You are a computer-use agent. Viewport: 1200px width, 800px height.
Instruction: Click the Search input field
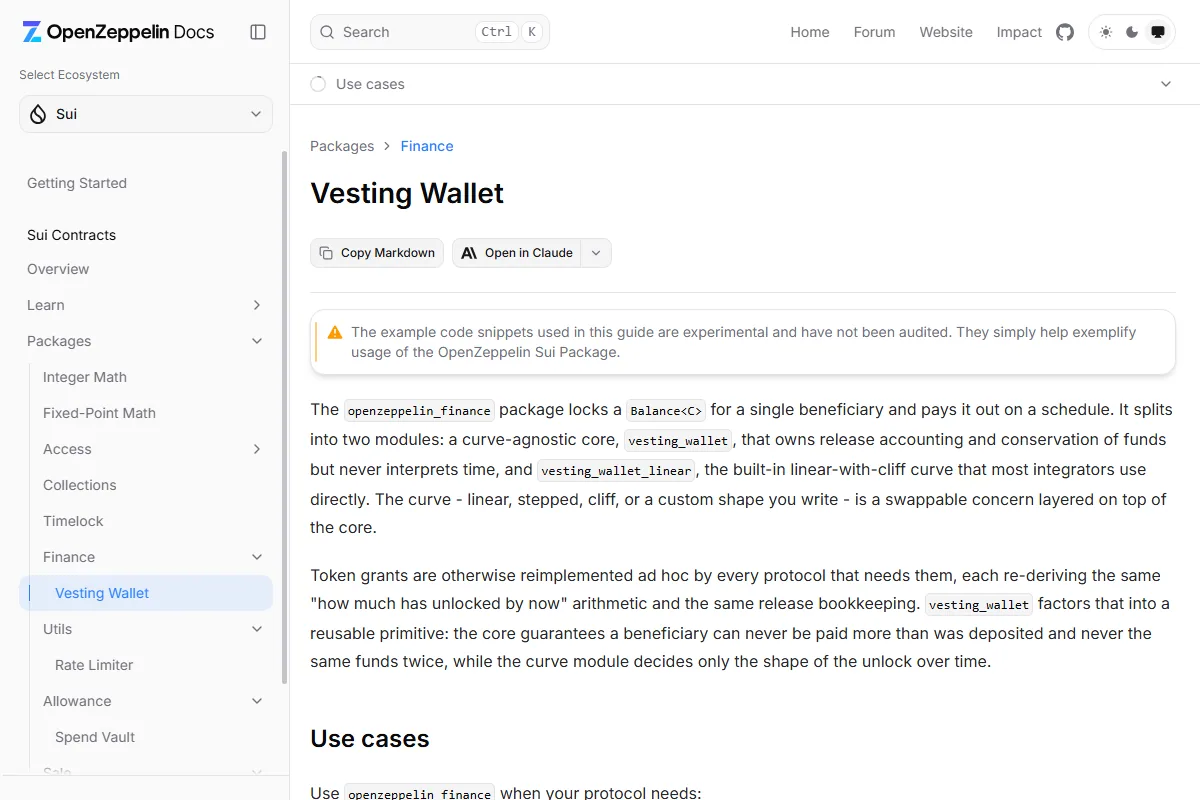430,32
